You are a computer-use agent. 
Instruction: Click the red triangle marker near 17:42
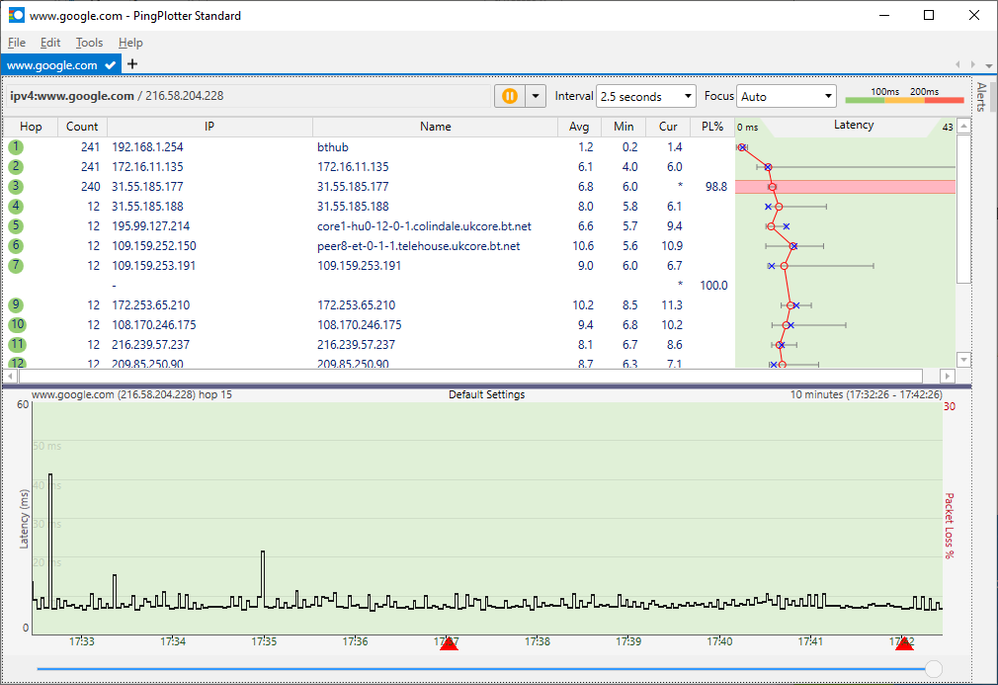904,643
